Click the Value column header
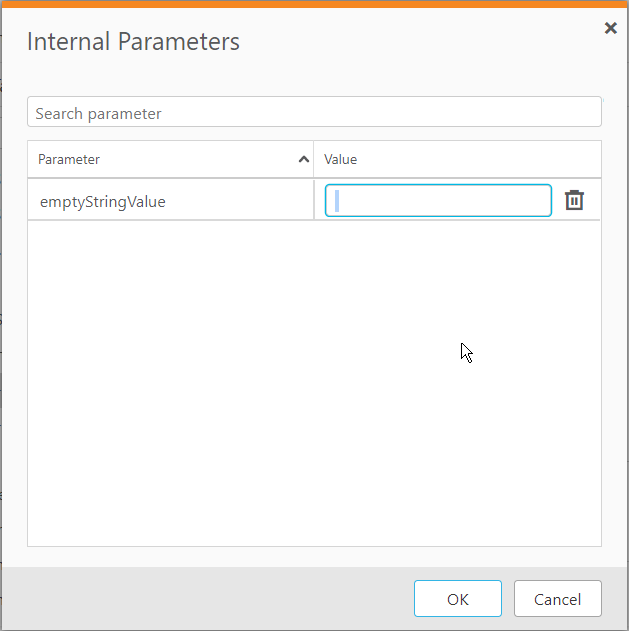Screen dimensions: 629x631 pyautogui.click(x=341, y=160)
